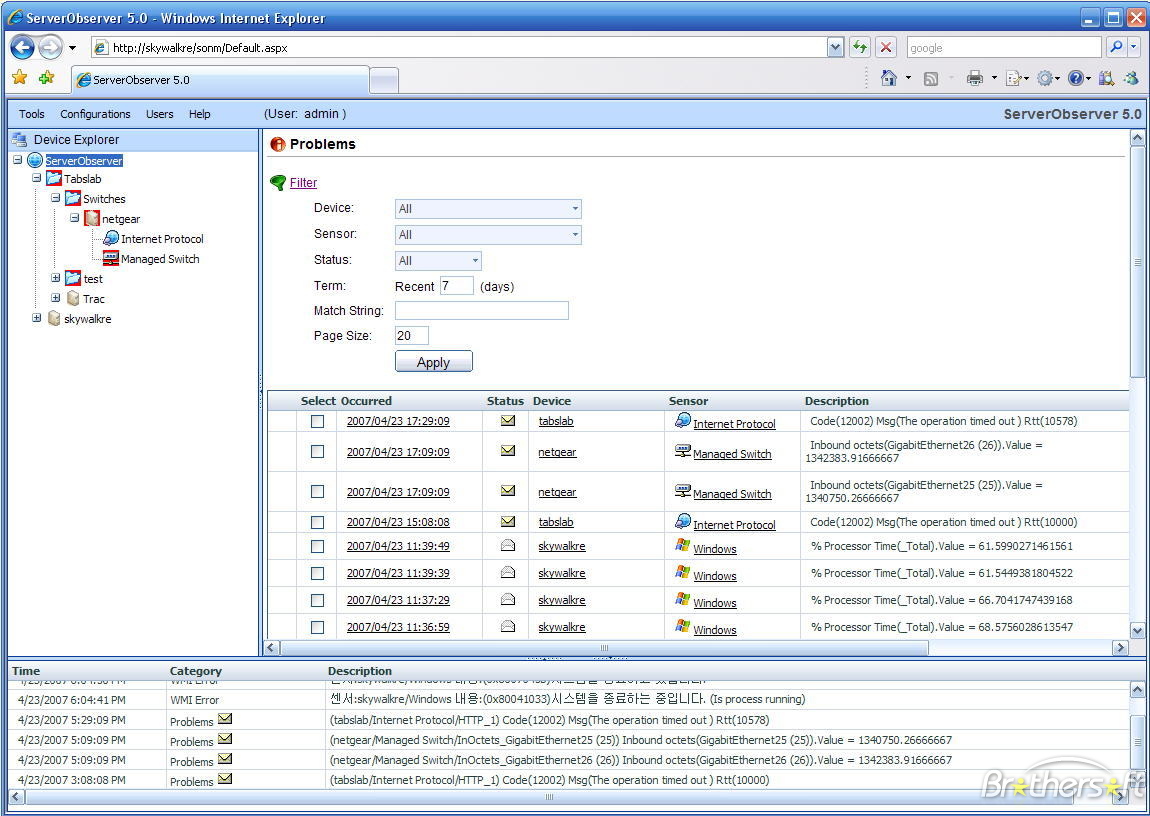Click the Apply button
Image resolution: width=1150 pixels, height=816 pixels.
pos(433,362)
